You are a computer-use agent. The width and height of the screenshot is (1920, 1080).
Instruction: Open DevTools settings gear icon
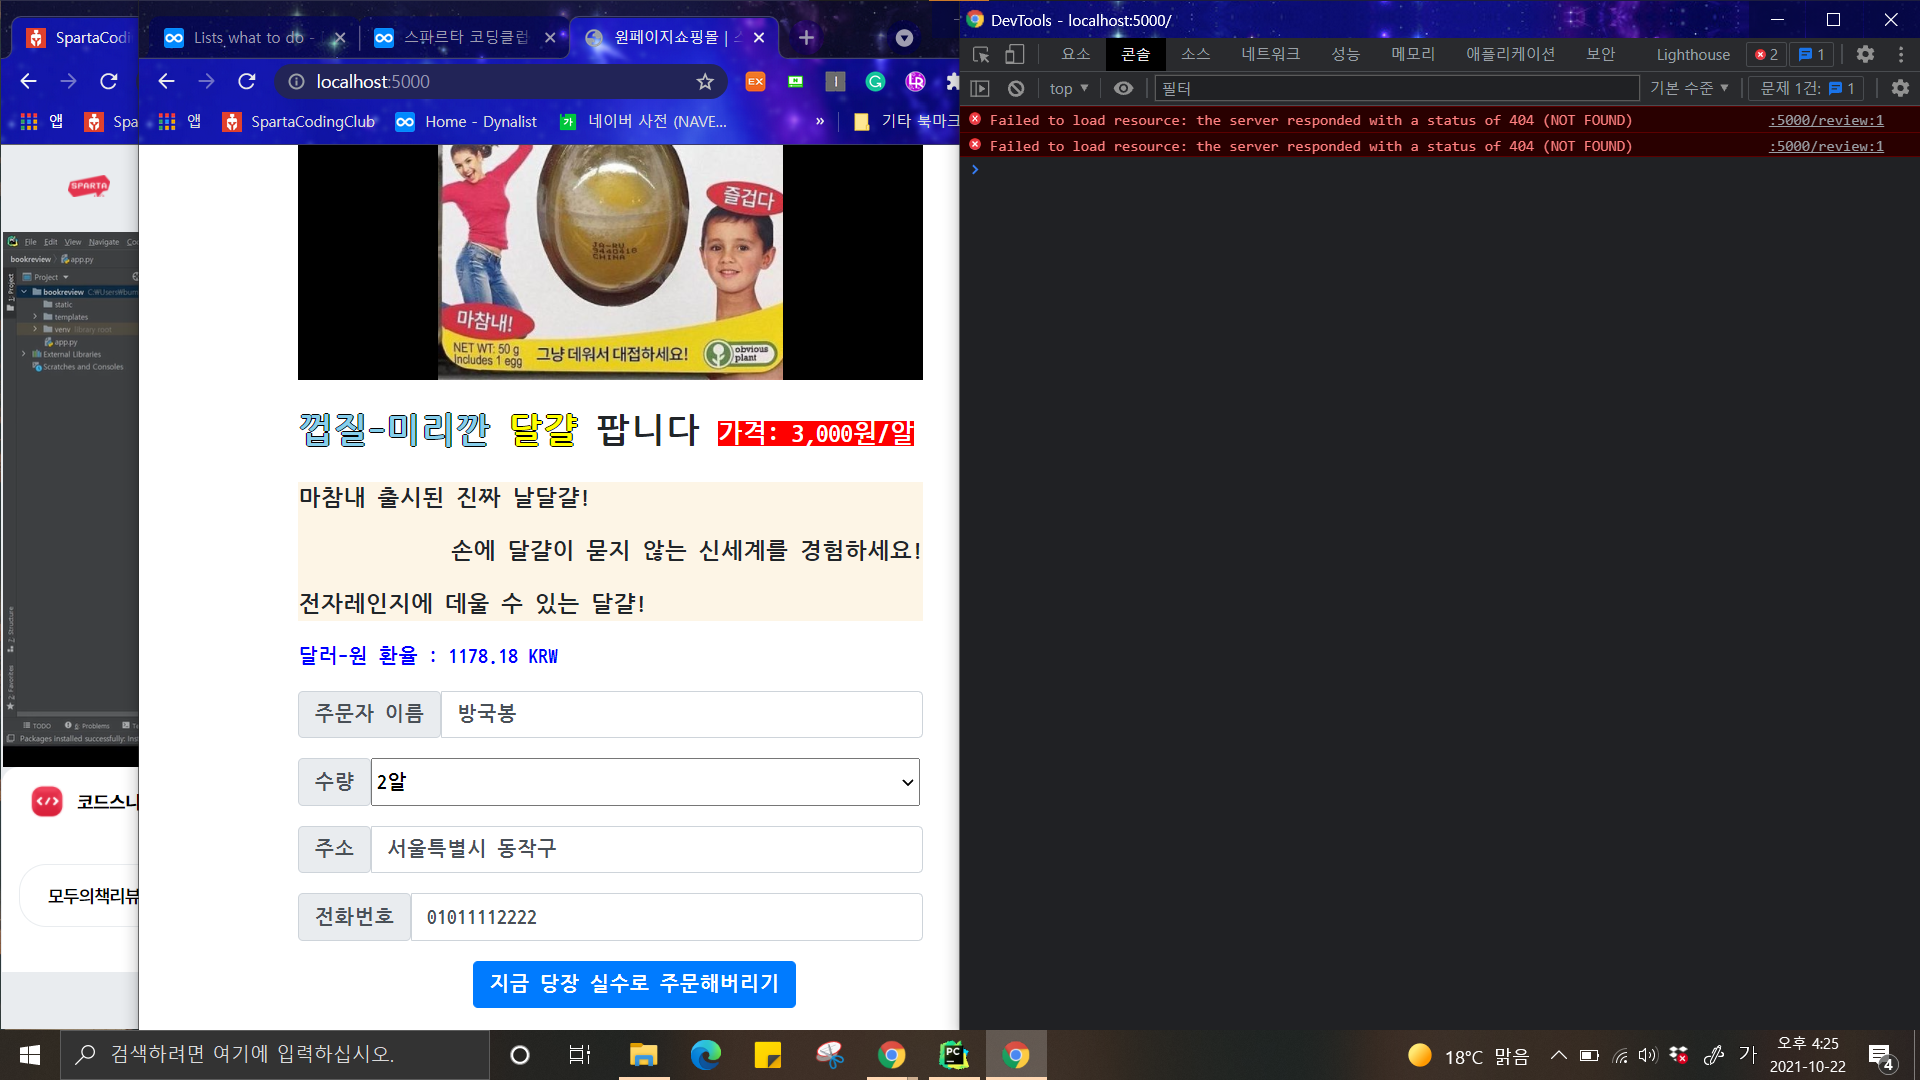click(1865, 55)
